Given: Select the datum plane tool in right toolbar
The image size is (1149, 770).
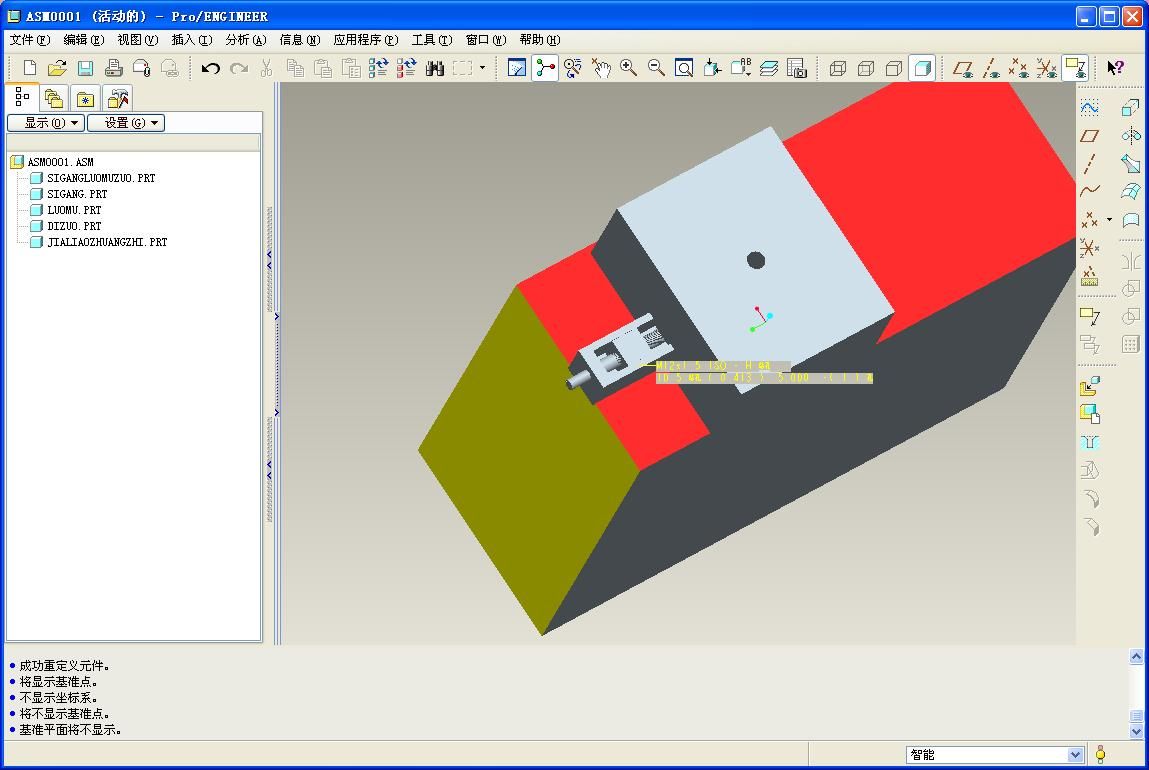Looking at the screenshot, I should [x=1090, y=136].
